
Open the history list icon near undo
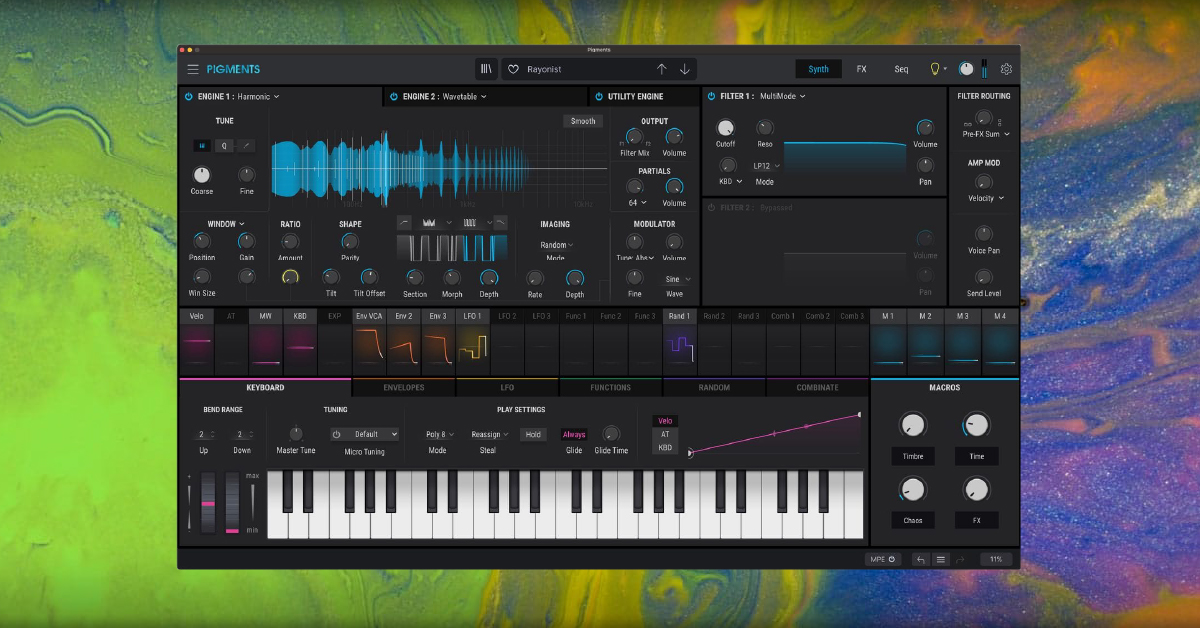[941, 560]
